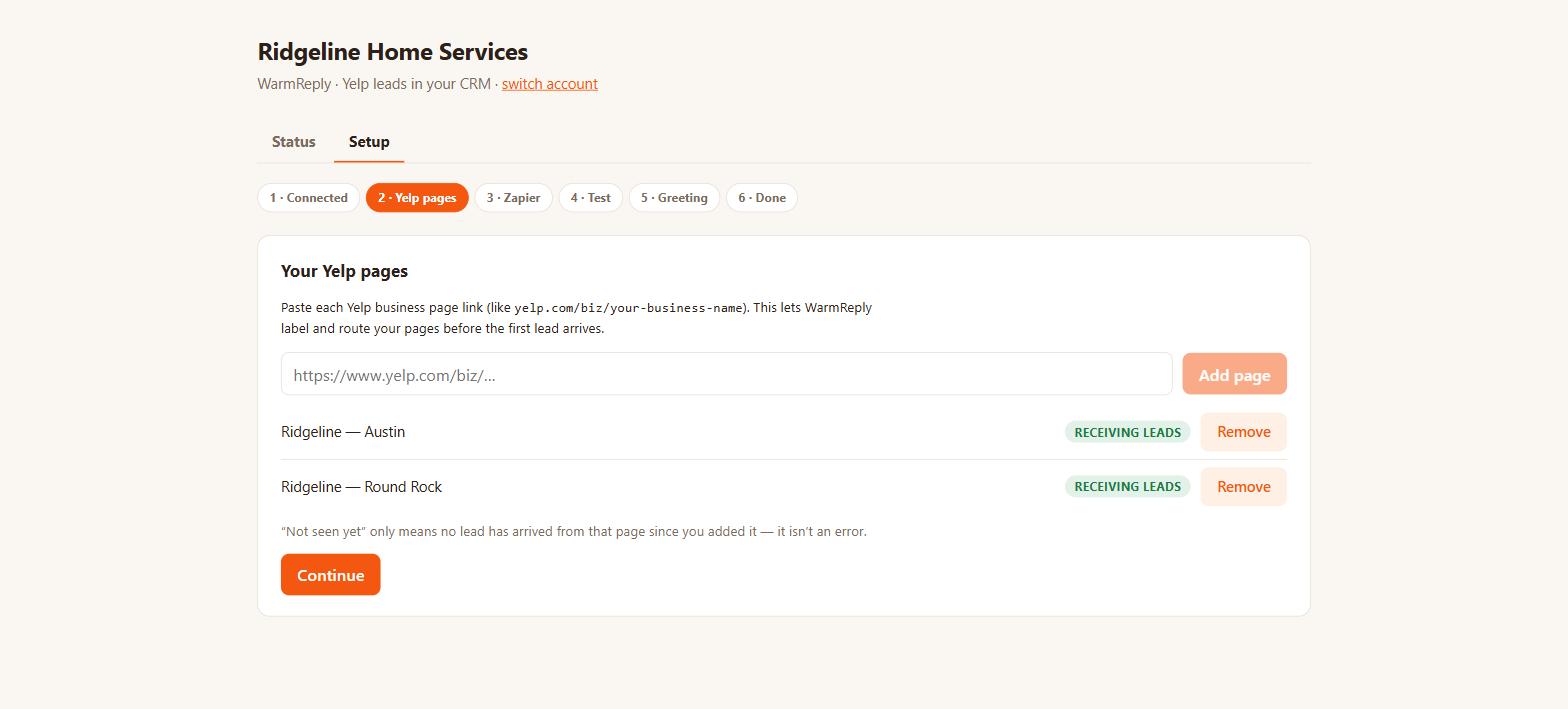Remove the Ridgeline — Austin page
This screenshot has height=709, width=1568.
[x=1244, y=432]
